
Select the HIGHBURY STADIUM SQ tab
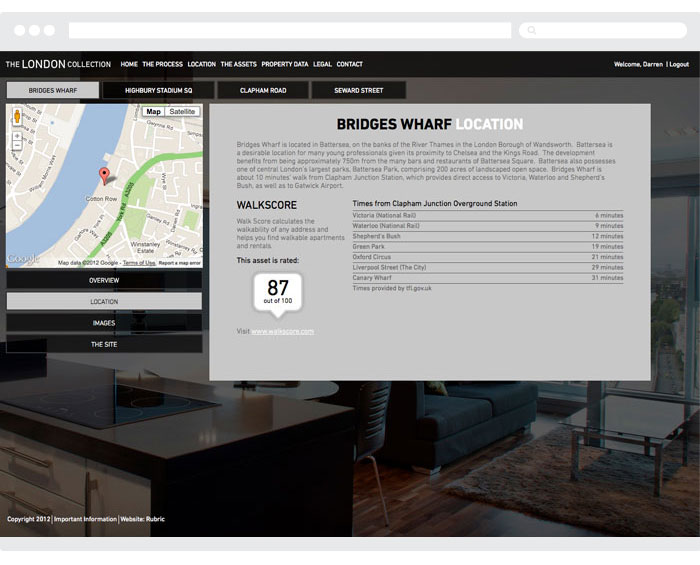(158, 90)
